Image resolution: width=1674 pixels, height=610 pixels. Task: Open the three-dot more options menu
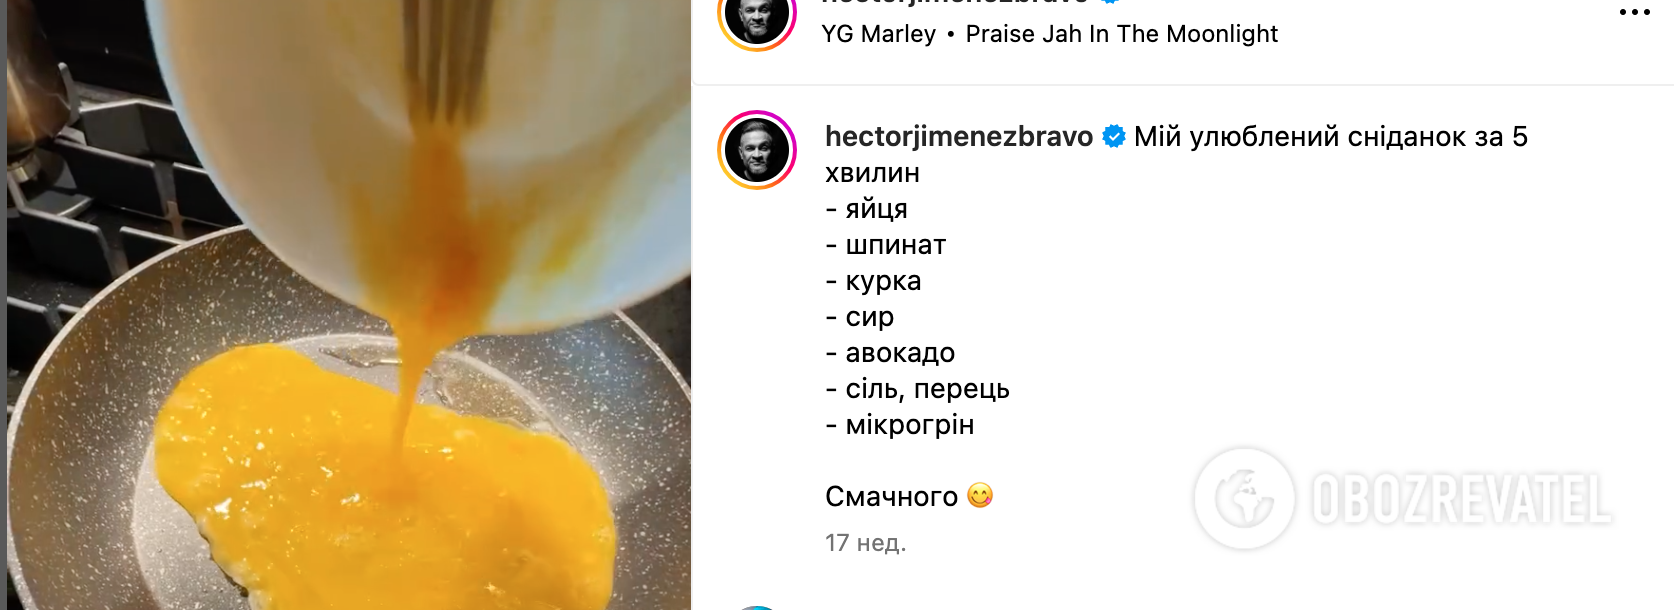pos(1634,12)
